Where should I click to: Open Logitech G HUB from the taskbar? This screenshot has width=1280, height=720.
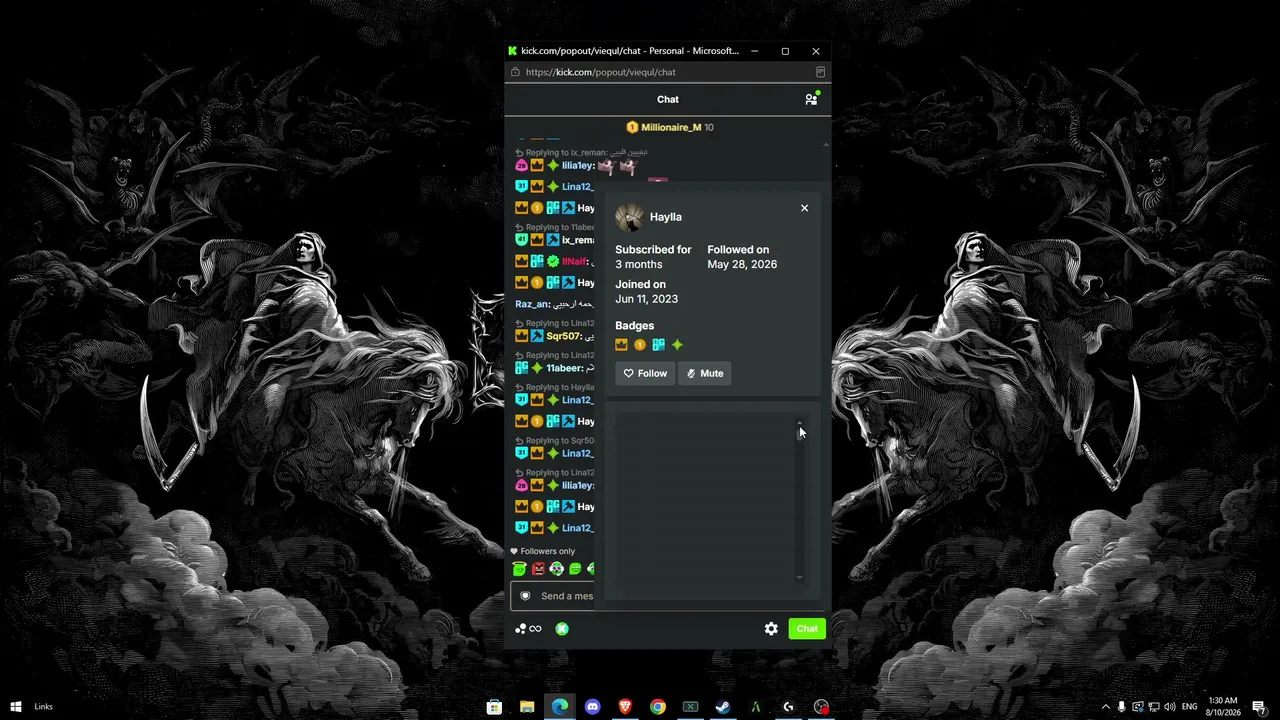[x=788, y=707]
